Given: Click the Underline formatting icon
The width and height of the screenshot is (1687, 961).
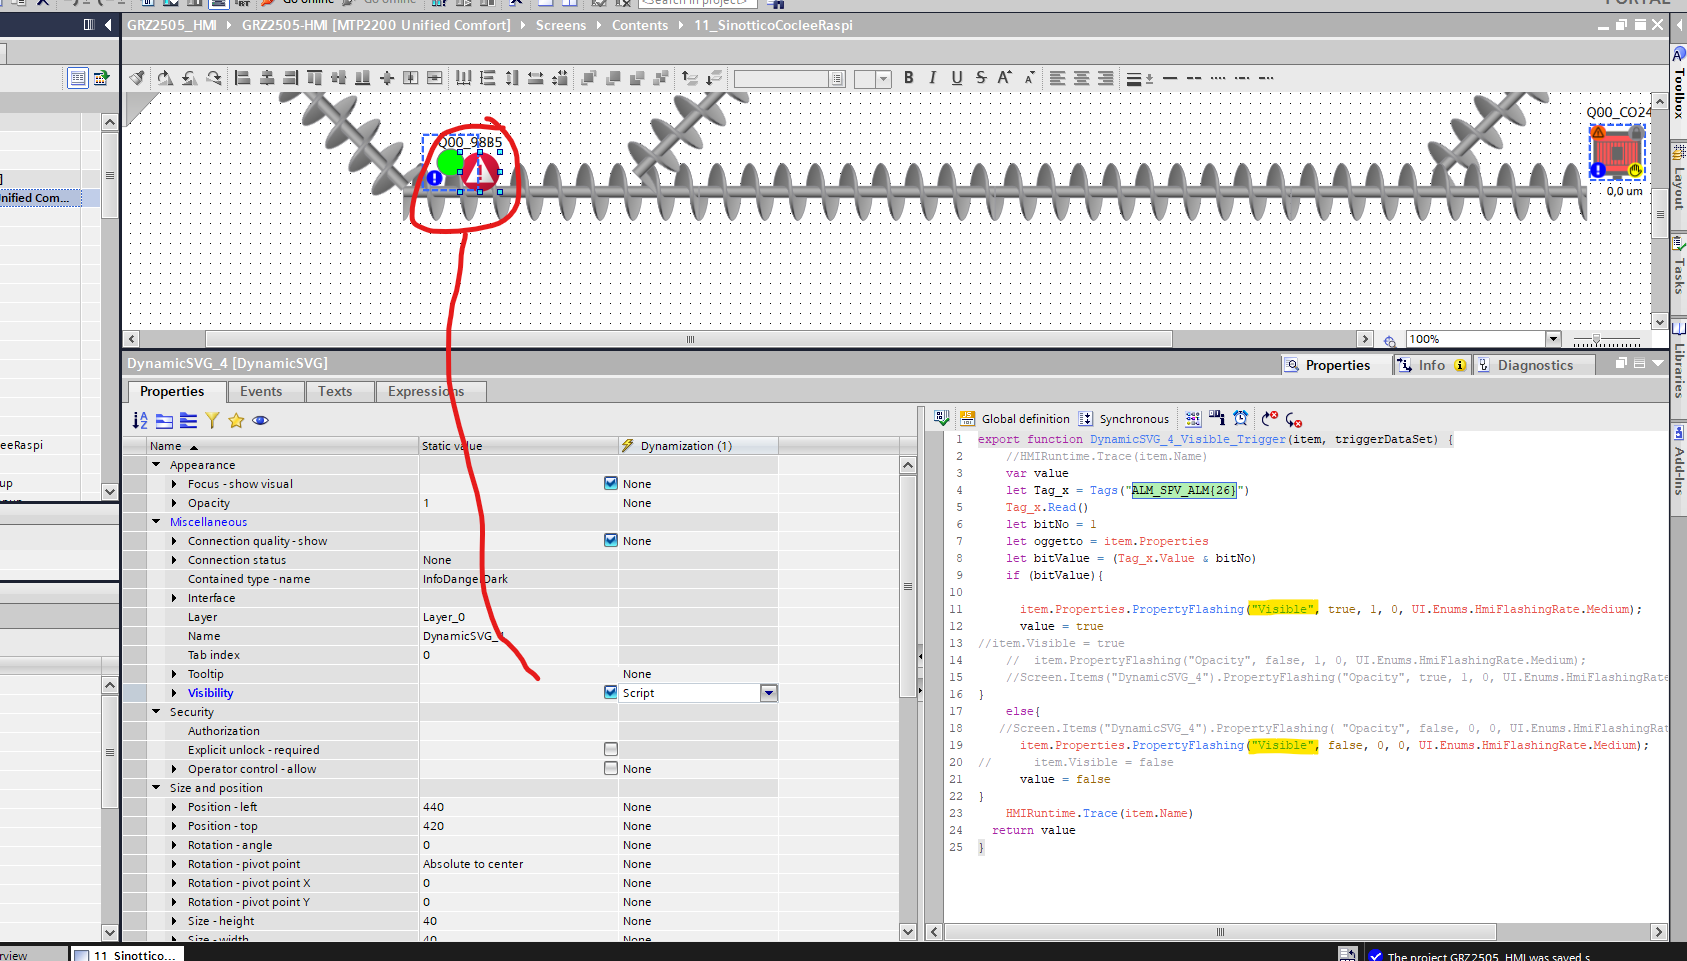Looking at the screenshot, I should 956,78.
